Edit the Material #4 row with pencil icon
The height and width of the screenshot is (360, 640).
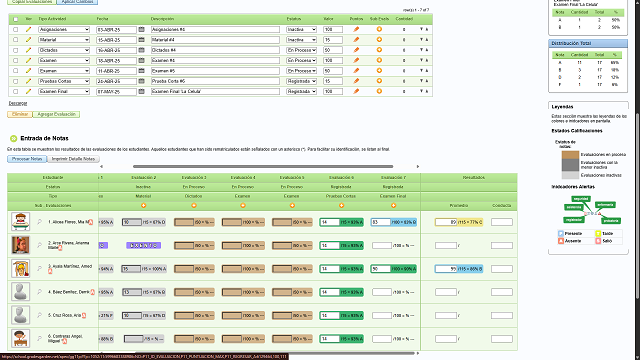pyautogui.click(x=28, y=40)
